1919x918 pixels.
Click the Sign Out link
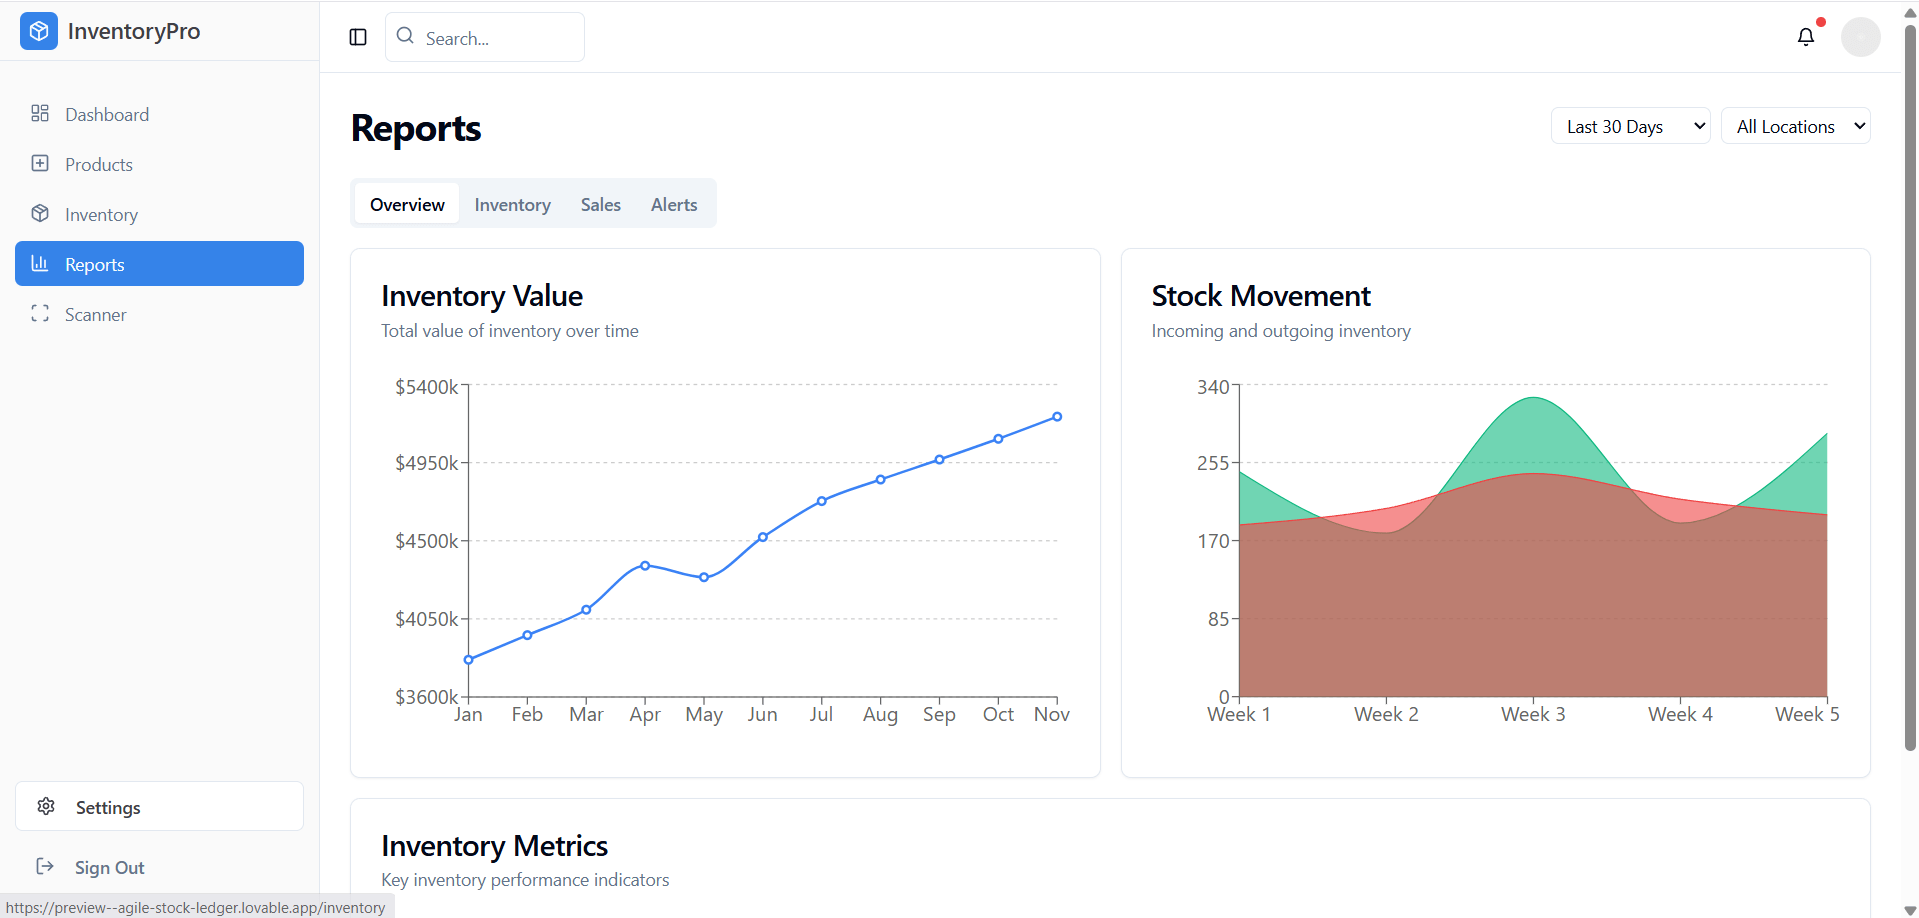tap(109, 867)
